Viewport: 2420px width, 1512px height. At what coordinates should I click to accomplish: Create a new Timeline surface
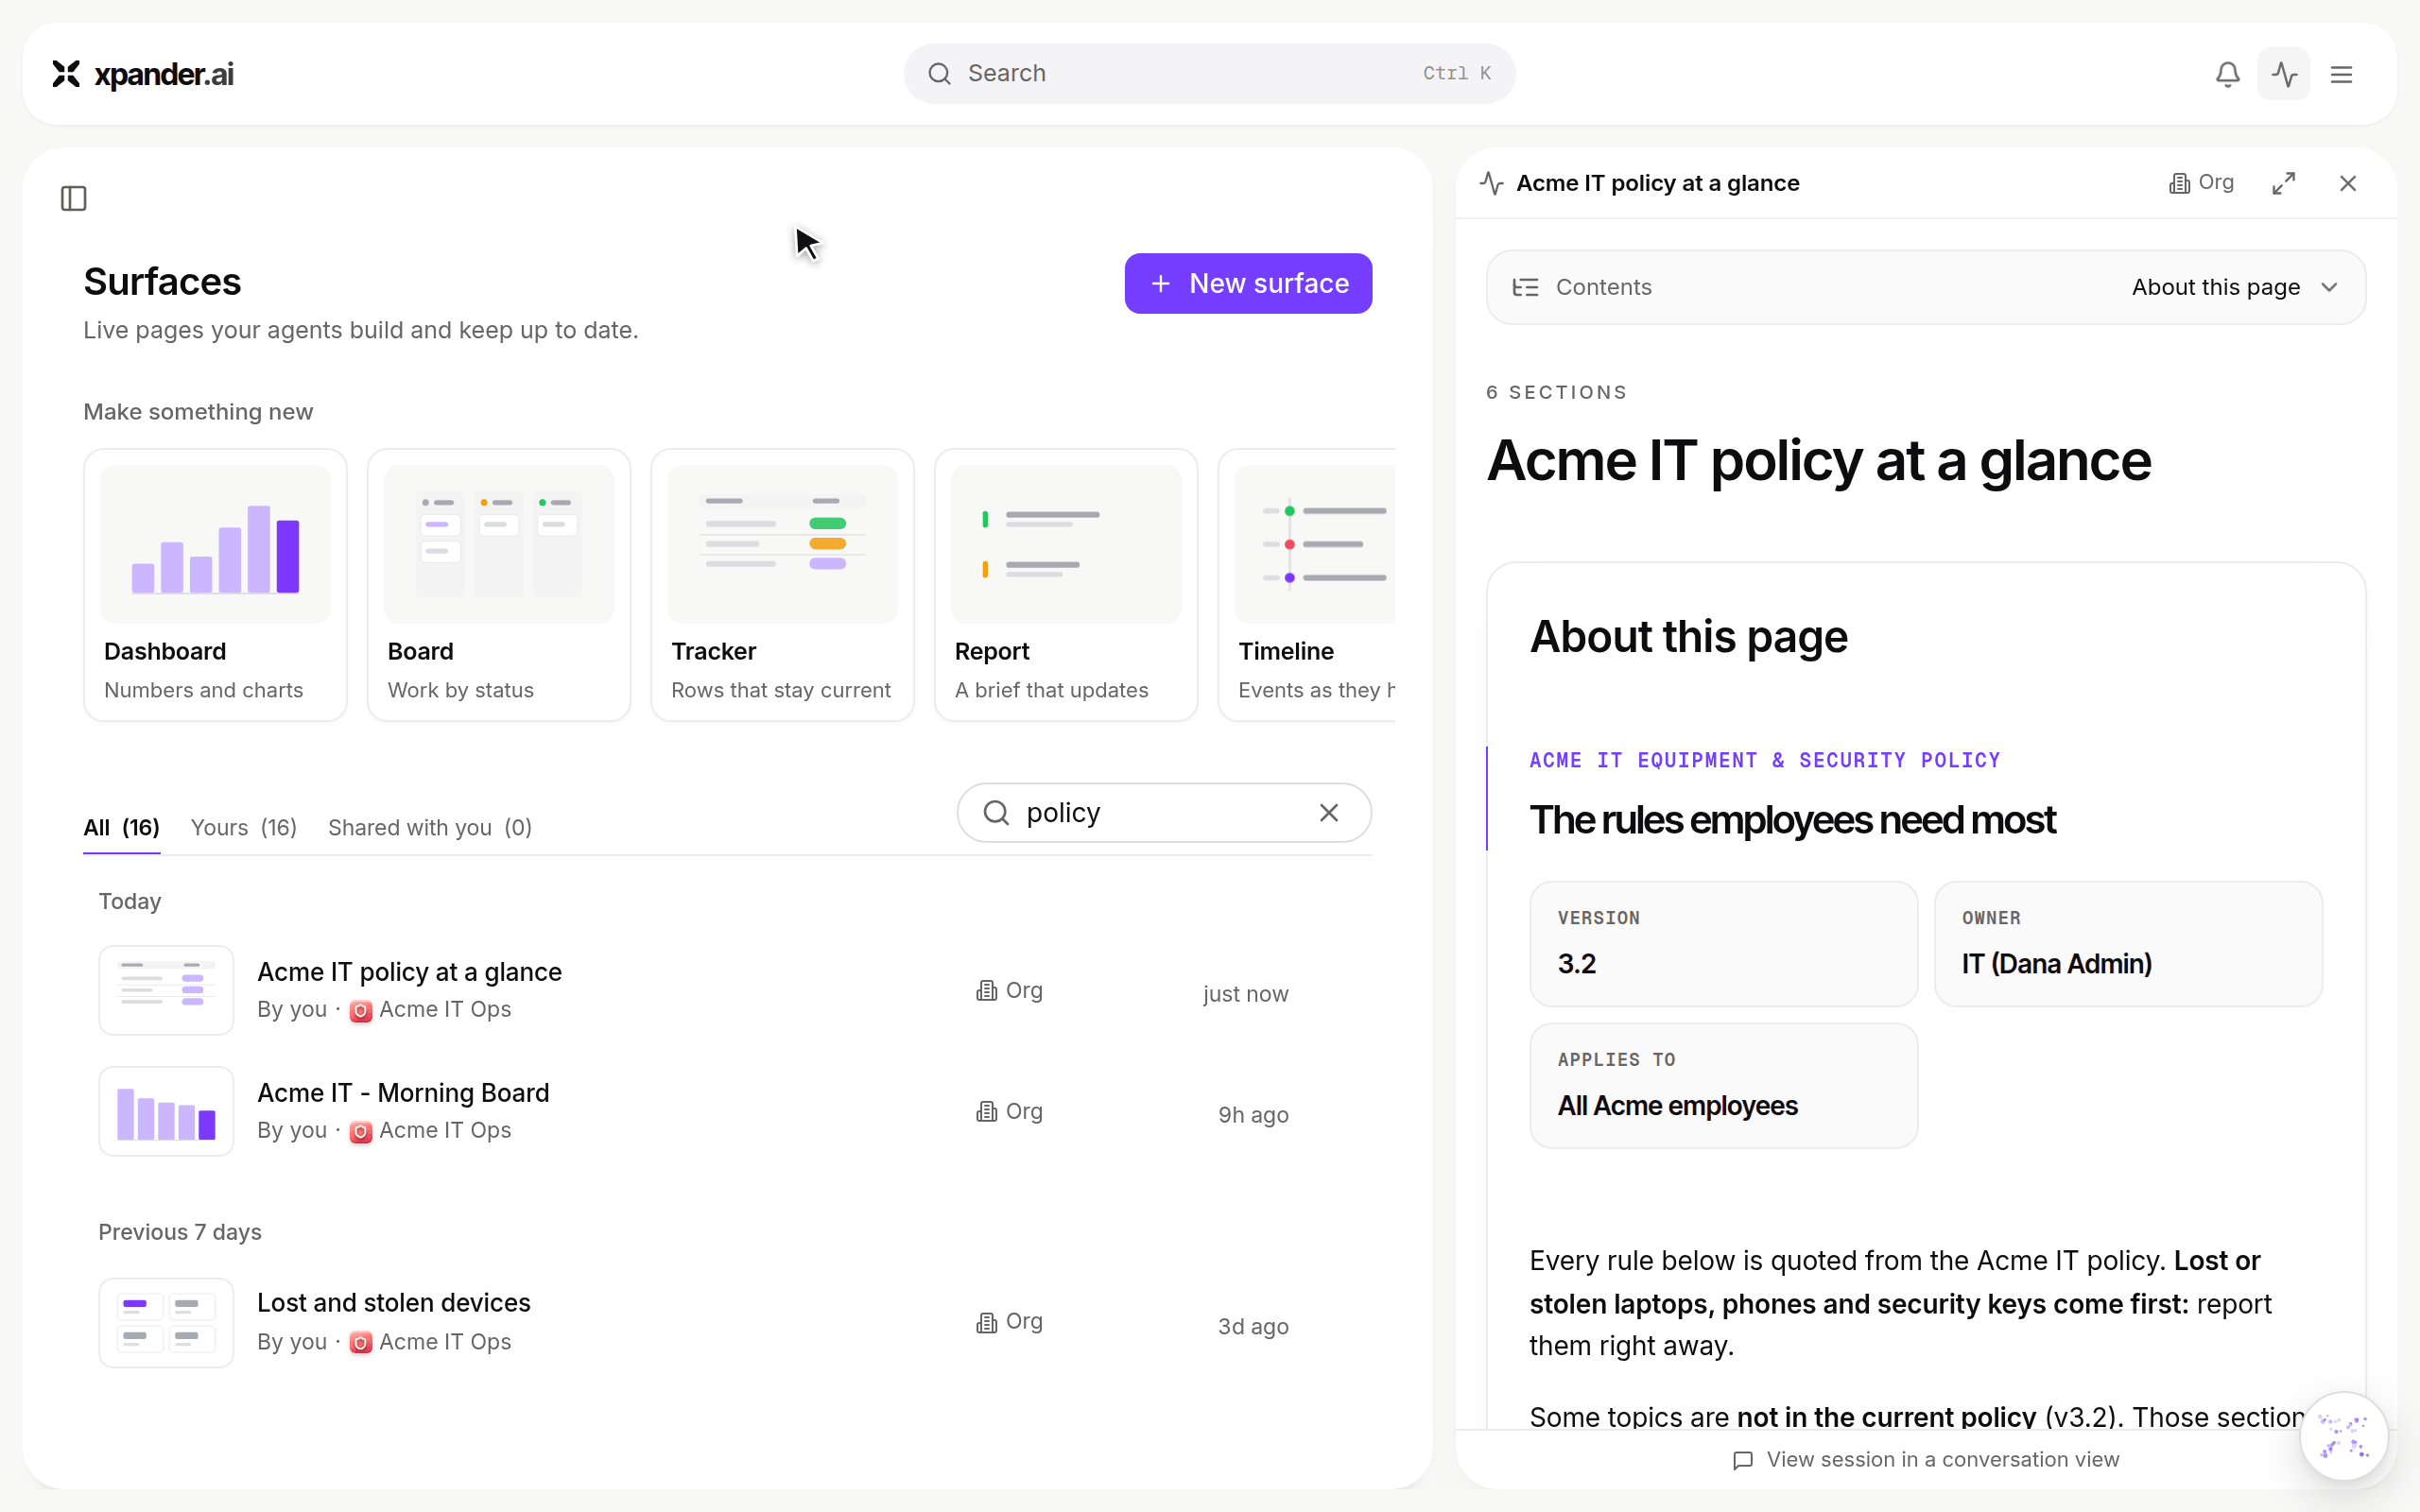(x=1308, y=585)
